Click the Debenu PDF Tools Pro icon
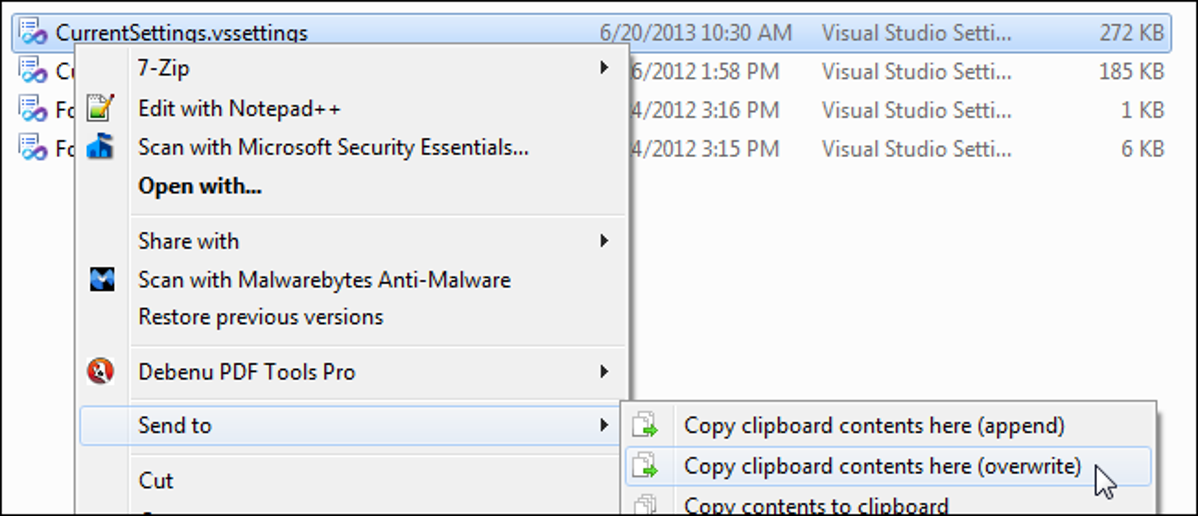1198x516 pixels. point(100,372)
